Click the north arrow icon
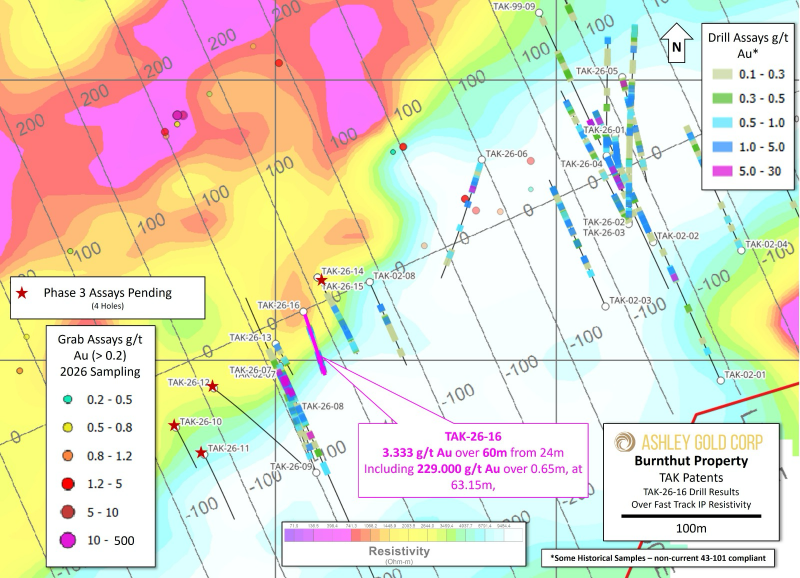 pyautogui.click(x=676, y=43)
